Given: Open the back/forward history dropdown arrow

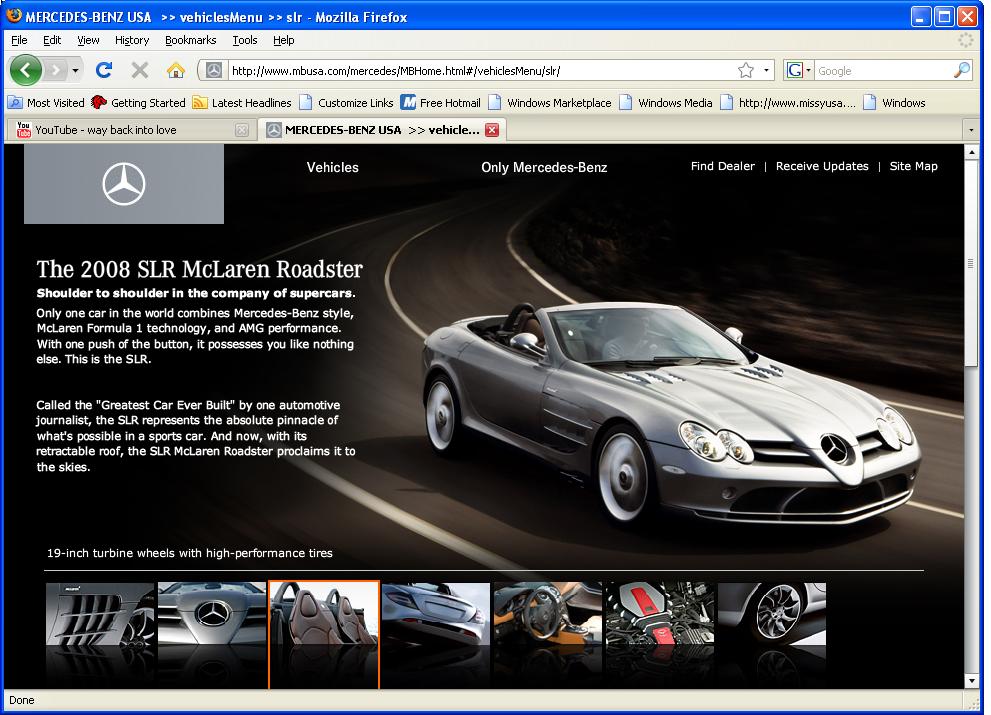Looking at the screenshot, I should click(x=75, y=70).
